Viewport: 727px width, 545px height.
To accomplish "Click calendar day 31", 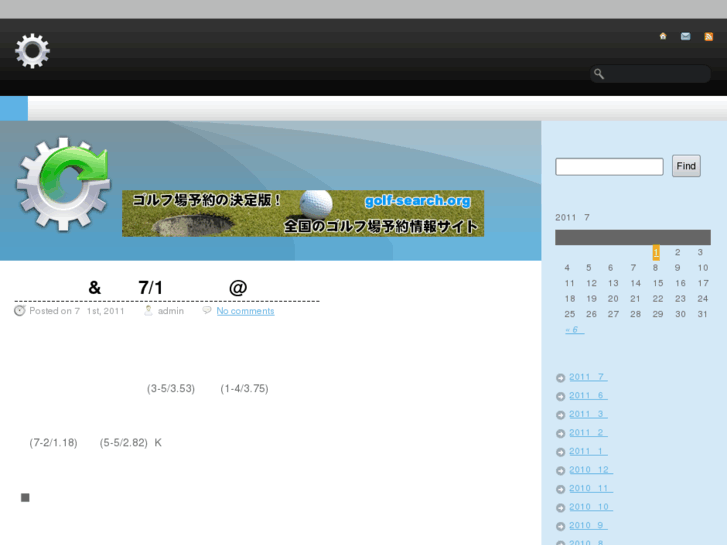I will click(x=702, y=314).
